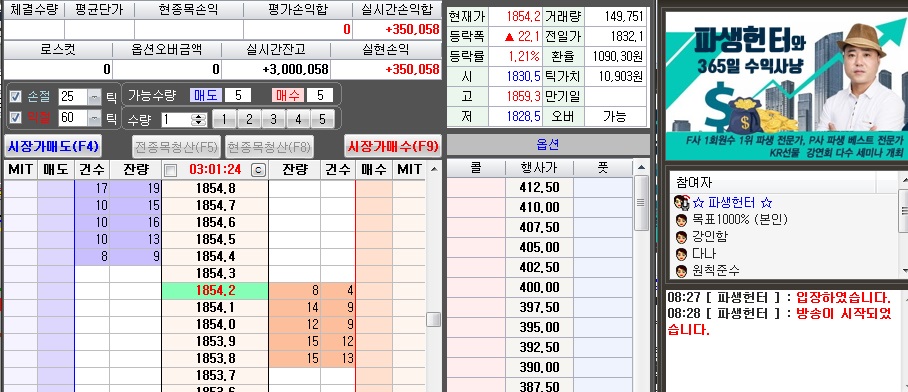908x392 pixels.
Task: Set quantity with preset button 4
Action: (x=298, y=119)
